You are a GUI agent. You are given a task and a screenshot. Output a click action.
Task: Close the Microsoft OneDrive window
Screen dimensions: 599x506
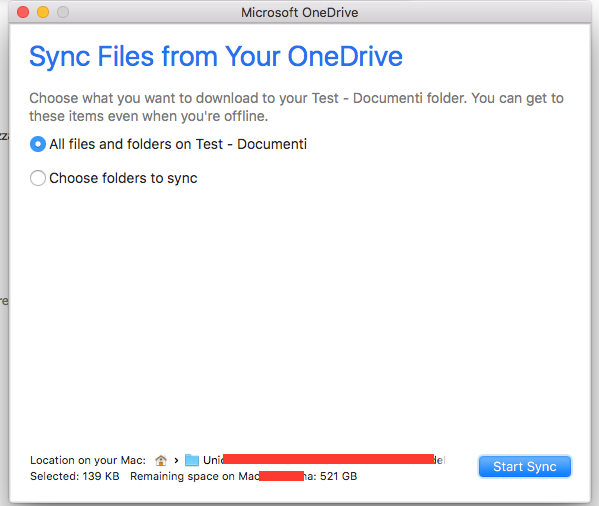coord(23,12)
